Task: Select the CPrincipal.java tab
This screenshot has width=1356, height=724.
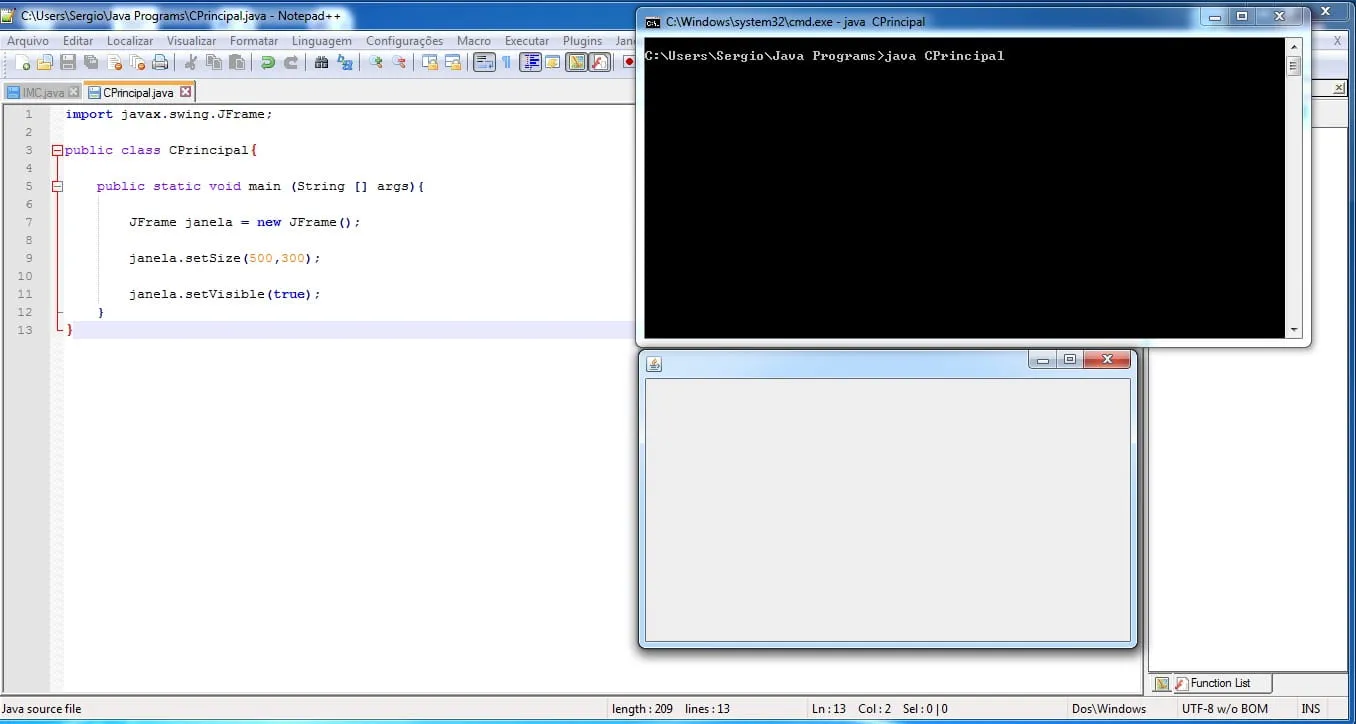Action: pos(138,93)
